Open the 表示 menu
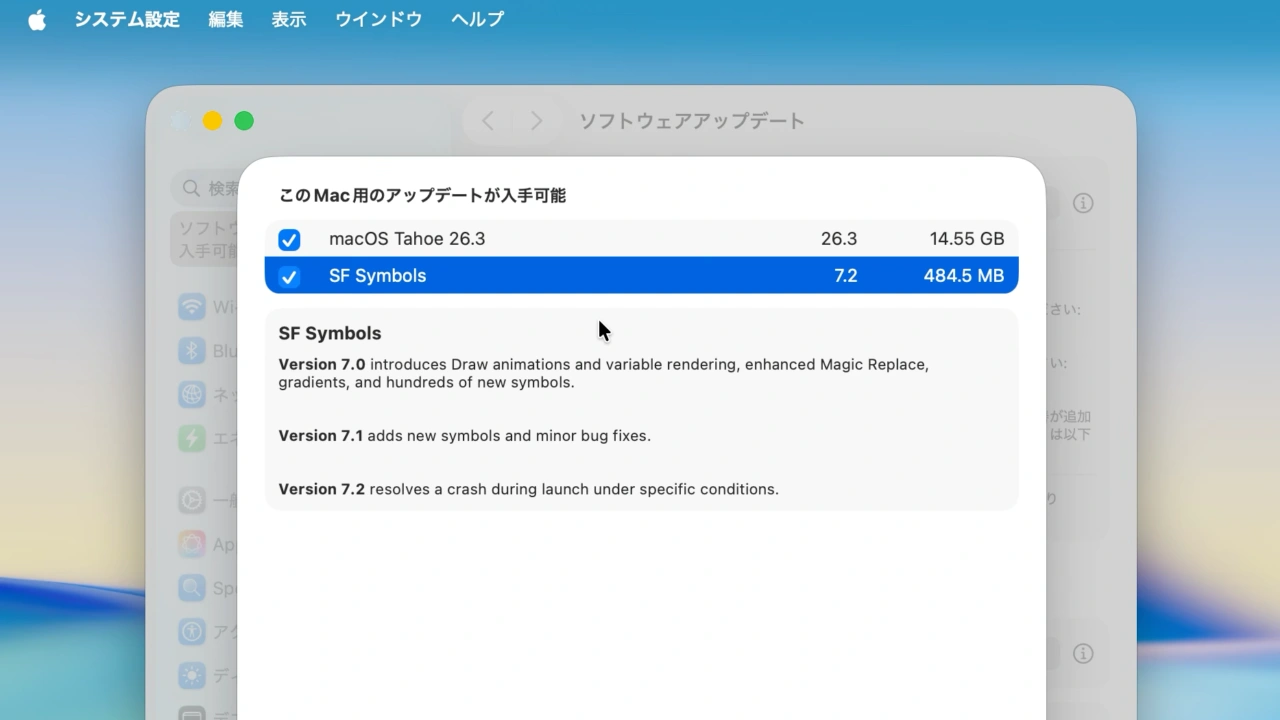This screenshot has width=1280, height=720. (x=289, y=18)
